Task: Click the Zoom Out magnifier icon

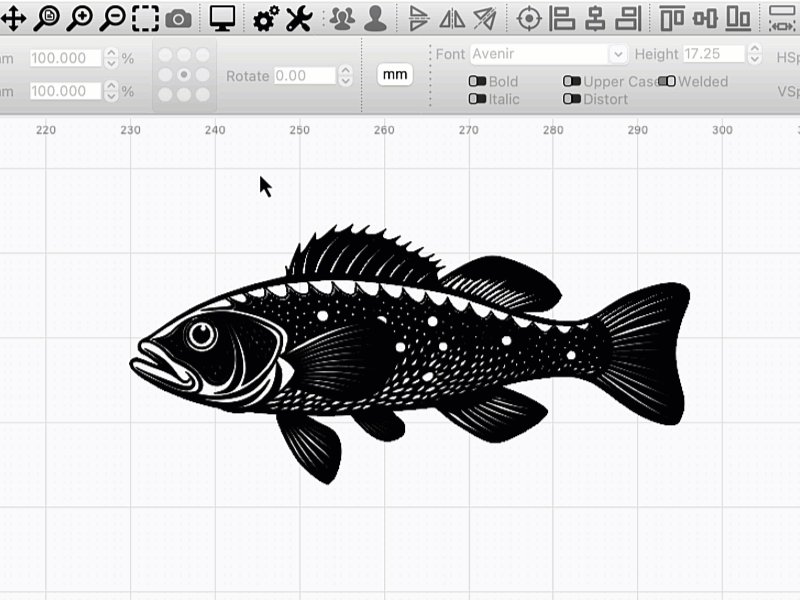Action: 113,17
